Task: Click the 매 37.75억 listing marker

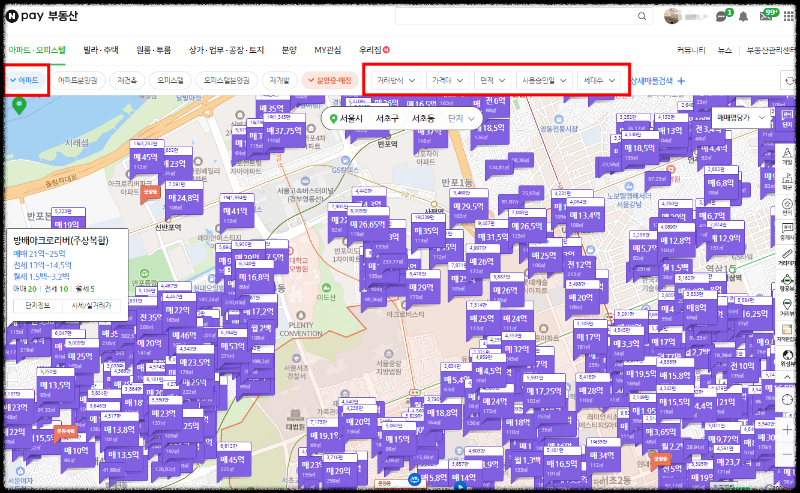Action: click(x=285, y=134)
